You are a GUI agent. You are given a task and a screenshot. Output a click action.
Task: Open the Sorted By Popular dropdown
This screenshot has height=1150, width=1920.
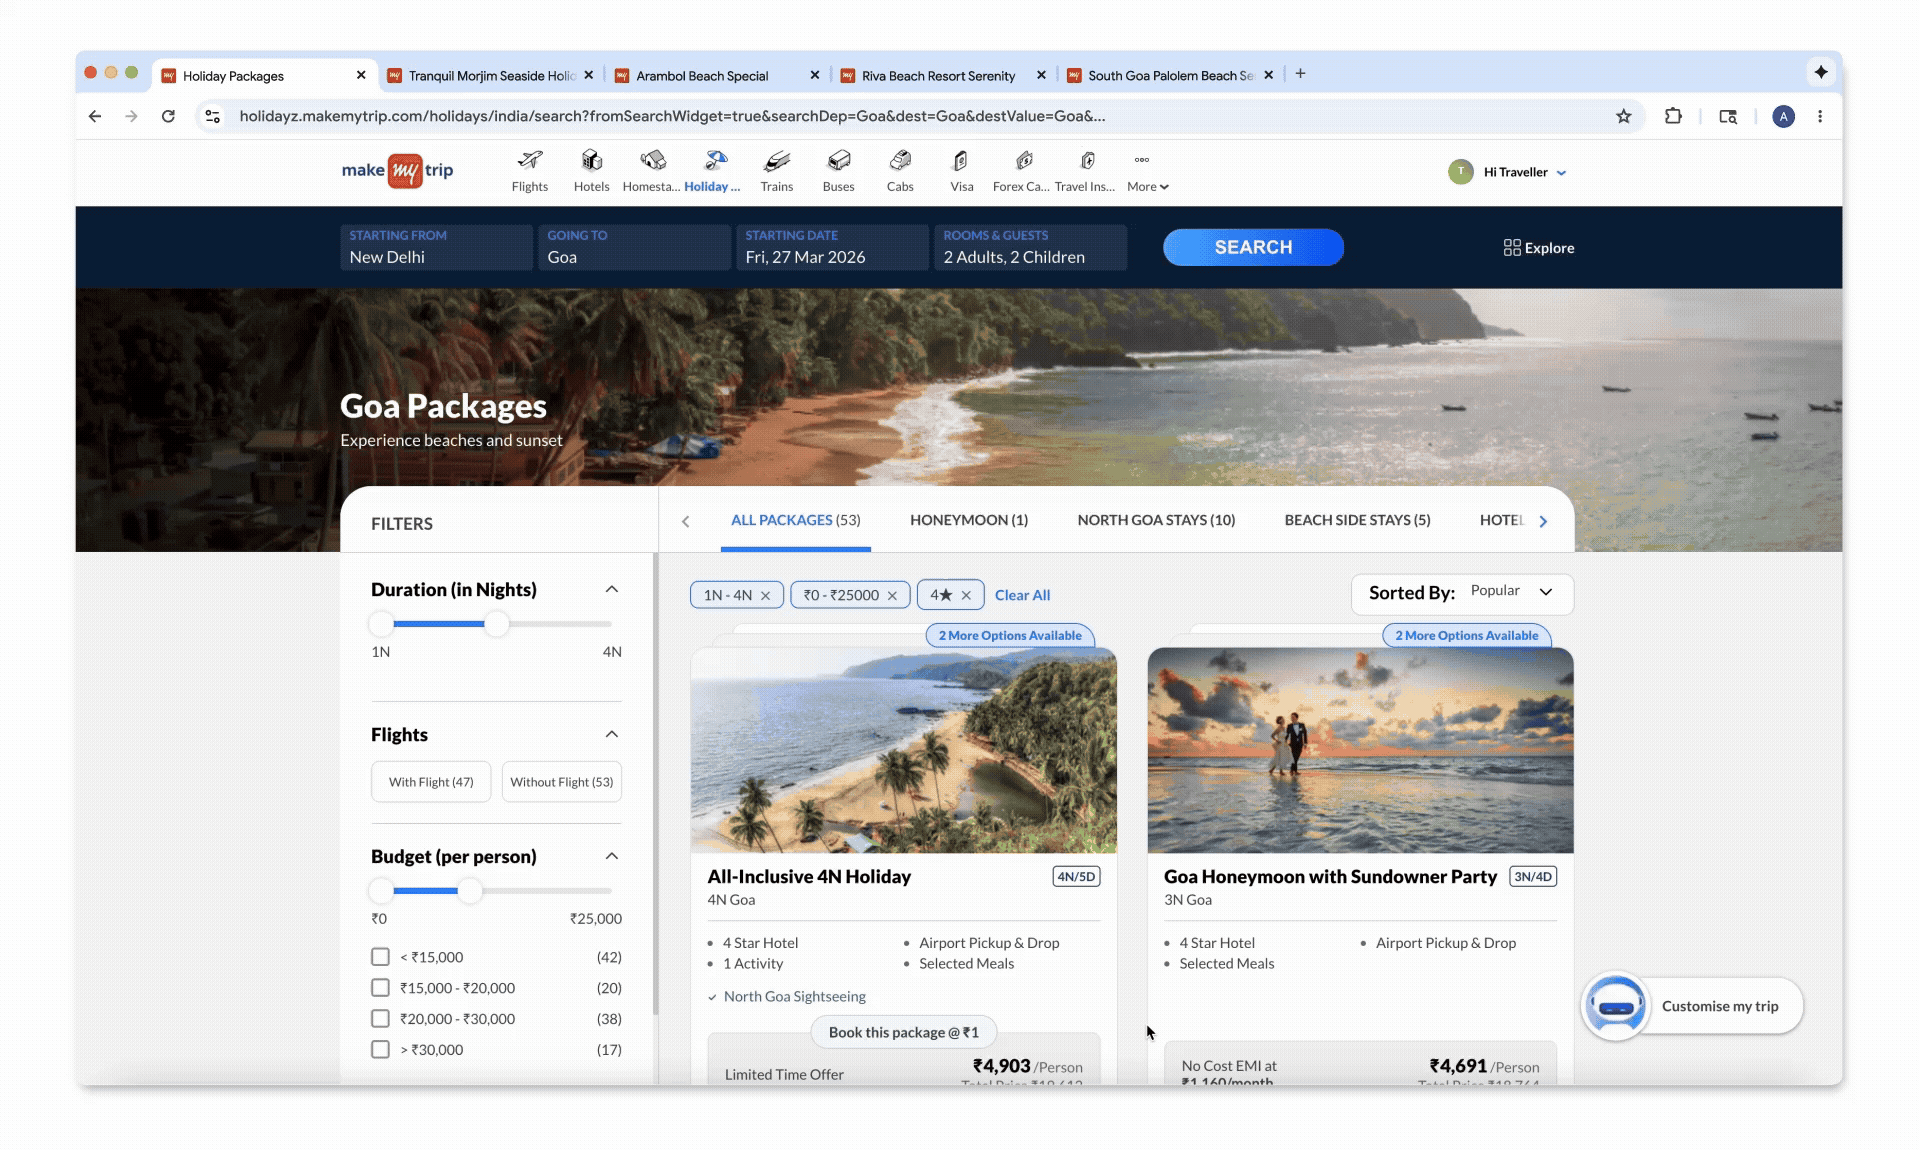pyautogui.click(x=1462, y=593)
